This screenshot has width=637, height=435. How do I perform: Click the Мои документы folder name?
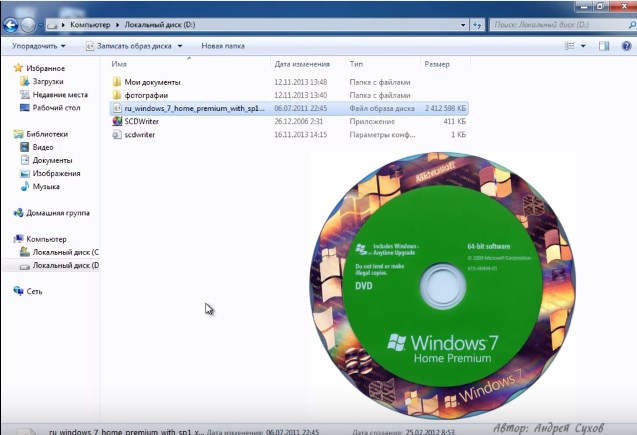click(x=152, y=82)
